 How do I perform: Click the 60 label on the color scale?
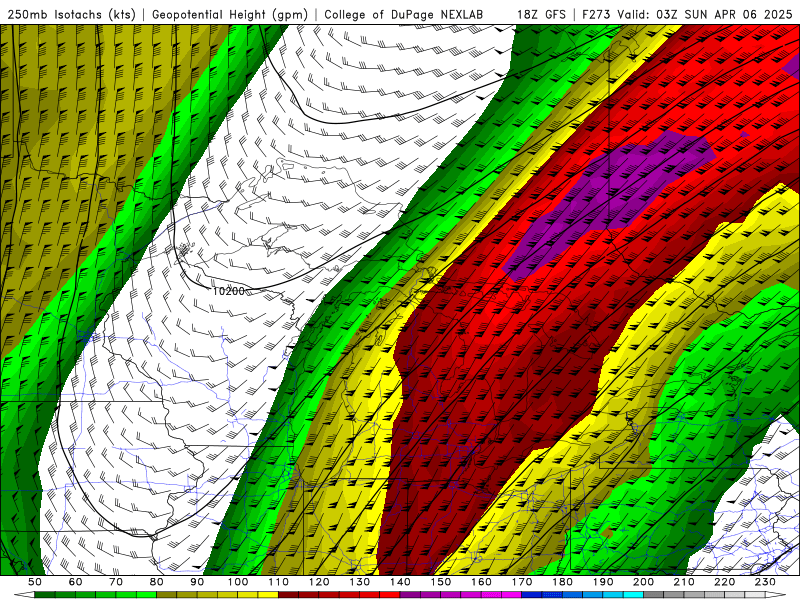point(76,582)
